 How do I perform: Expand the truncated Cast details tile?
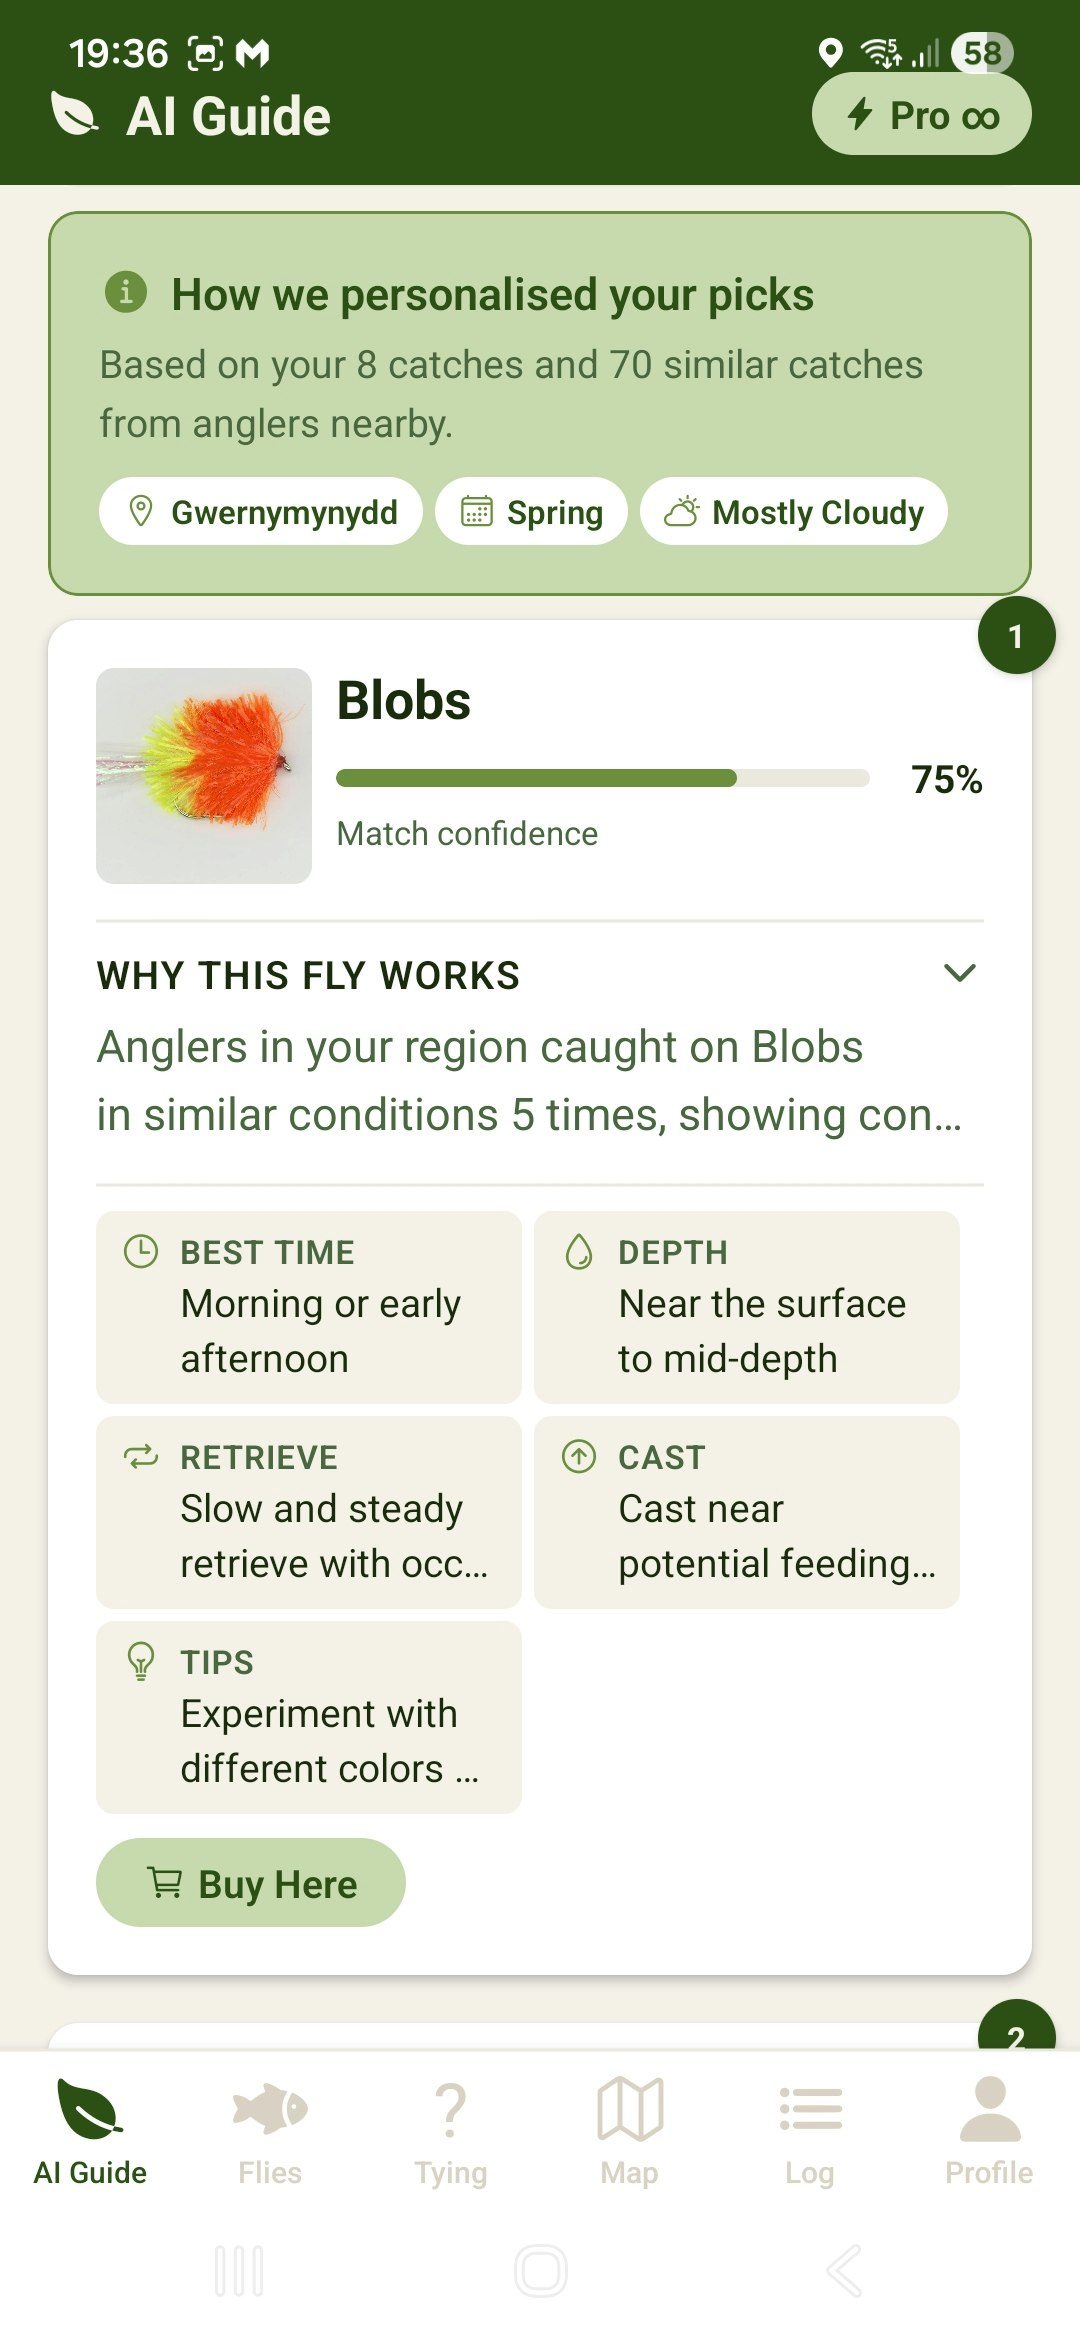click(747, 1512)
